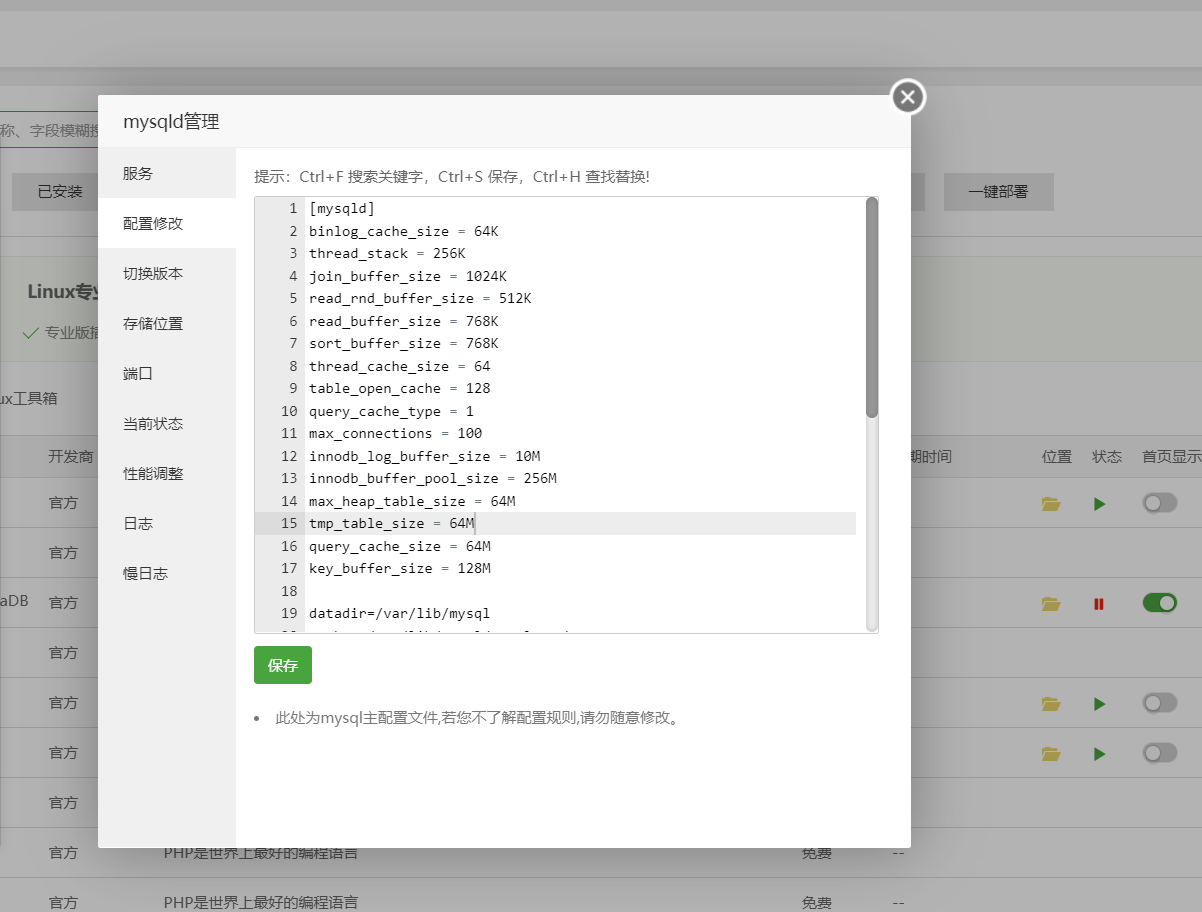The image size is (1202, 912).
Task: Show the 日志 tab
Action: click(167, 523)
